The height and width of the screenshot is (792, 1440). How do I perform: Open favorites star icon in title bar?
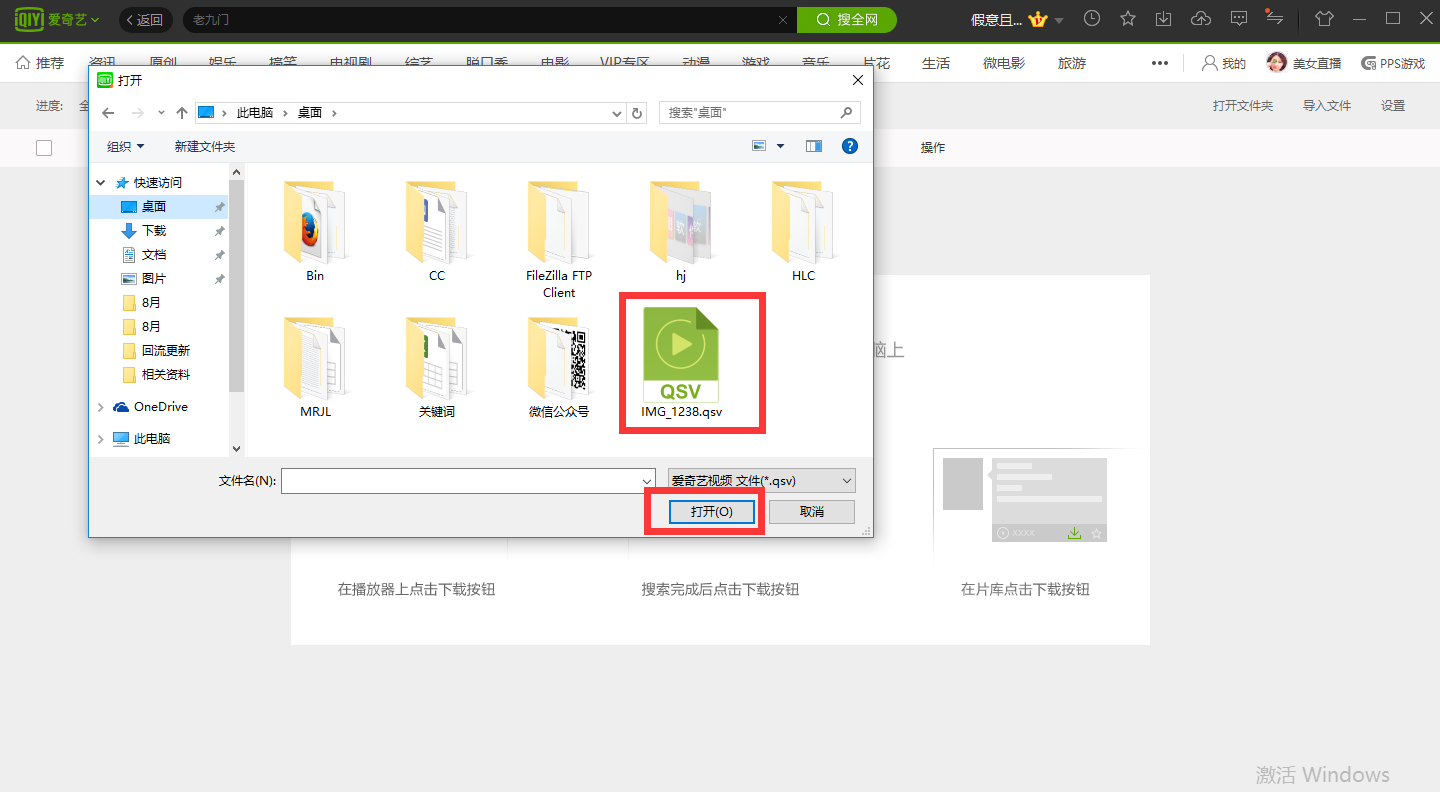pos(1128,19)
